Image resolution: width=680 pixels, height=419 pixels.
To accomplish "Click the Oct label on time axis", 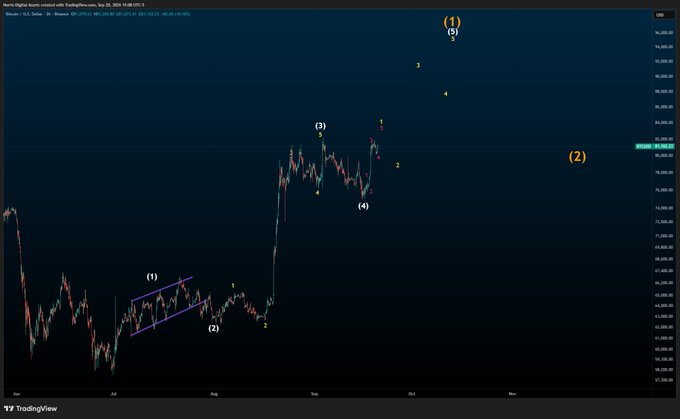I will pos(412,394).
